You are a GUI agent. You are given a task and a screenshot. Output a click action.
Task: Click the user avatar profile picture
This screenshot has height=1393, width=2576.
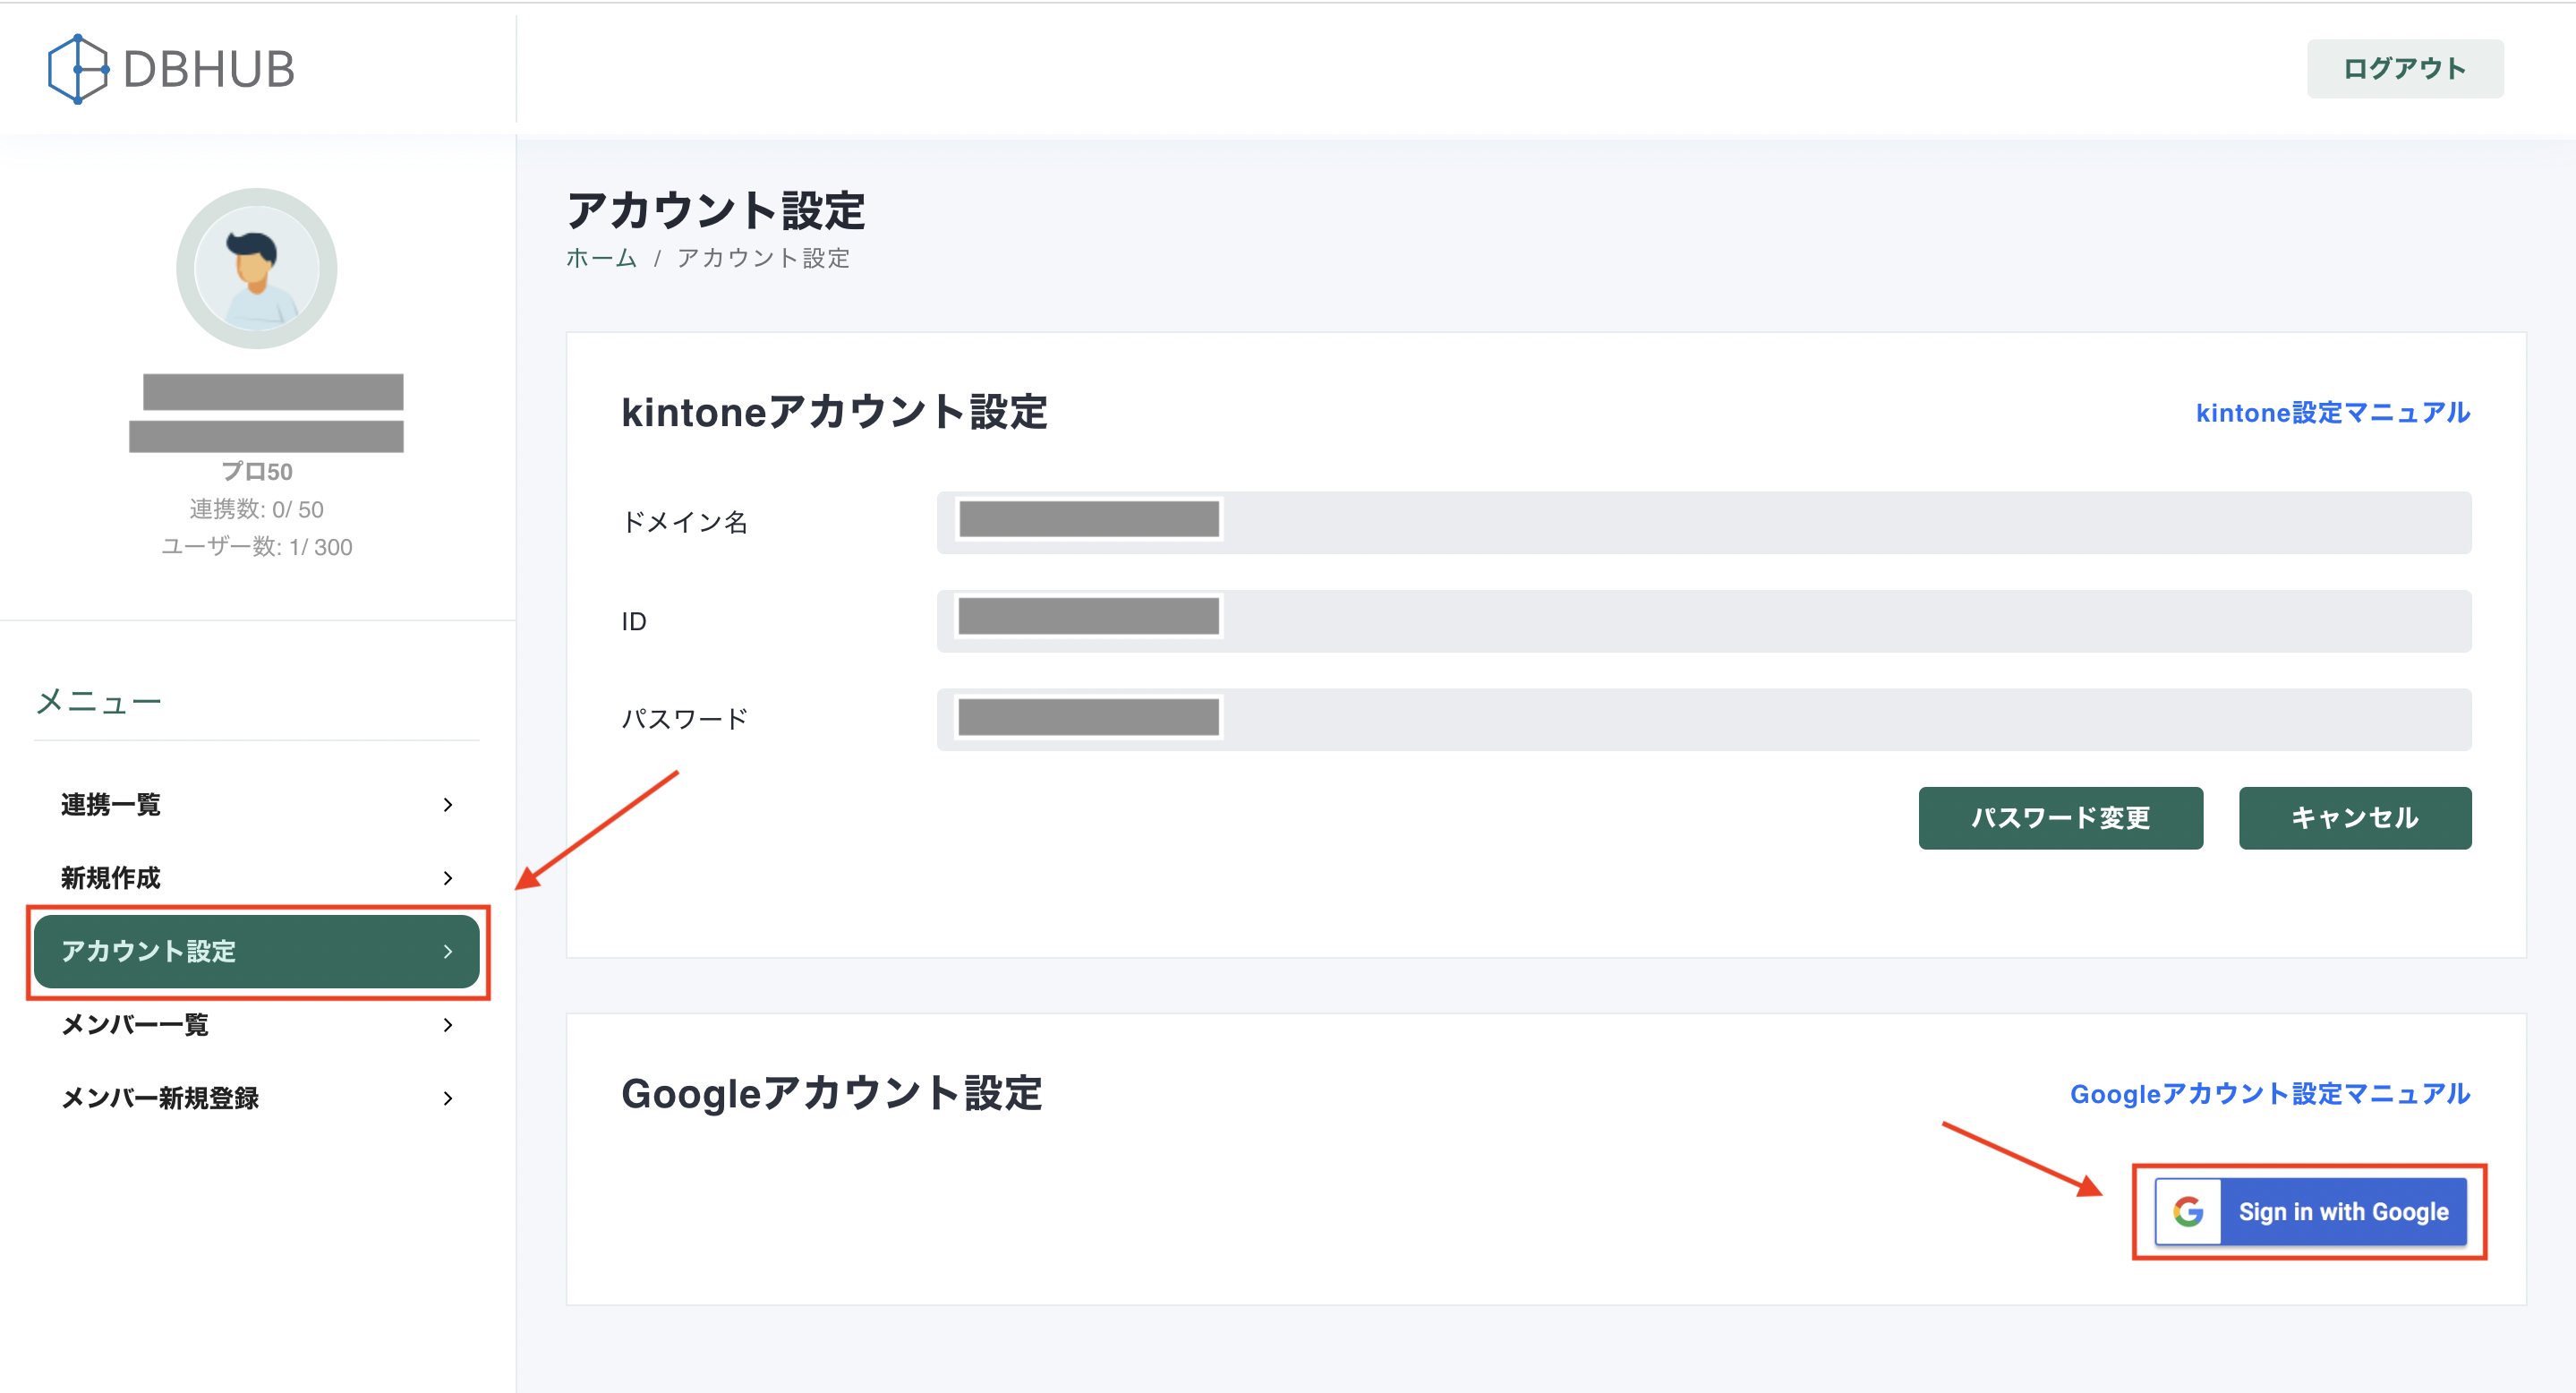click(256, 268)
